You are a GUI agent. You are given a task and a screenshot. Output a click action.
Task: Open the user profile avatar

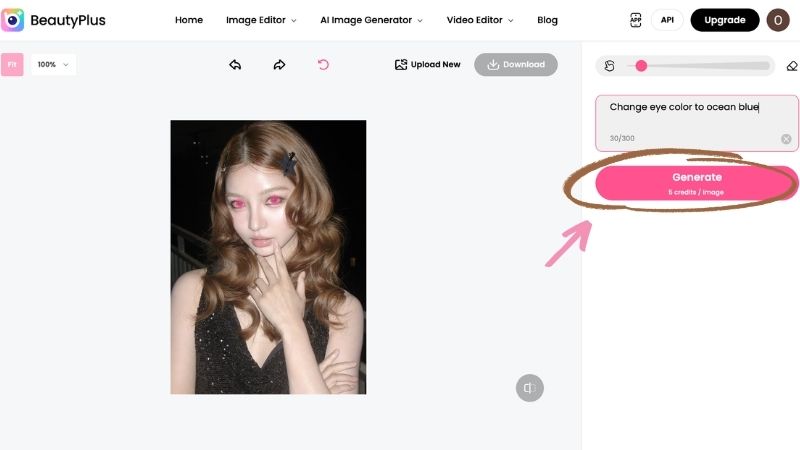(778, 20)
